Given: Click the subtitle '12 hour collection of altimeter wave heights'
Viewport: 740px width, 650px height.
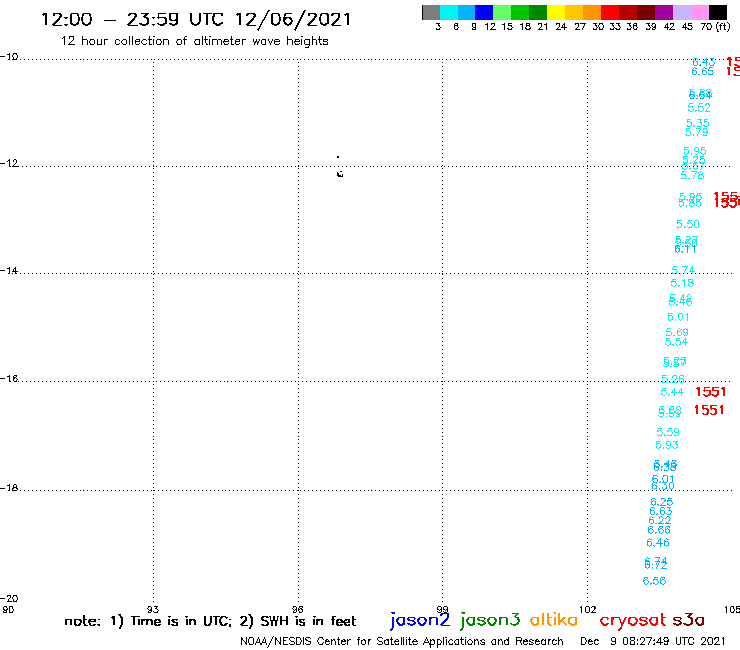Looking at the screenshot, I should click(x=194, y=41).
